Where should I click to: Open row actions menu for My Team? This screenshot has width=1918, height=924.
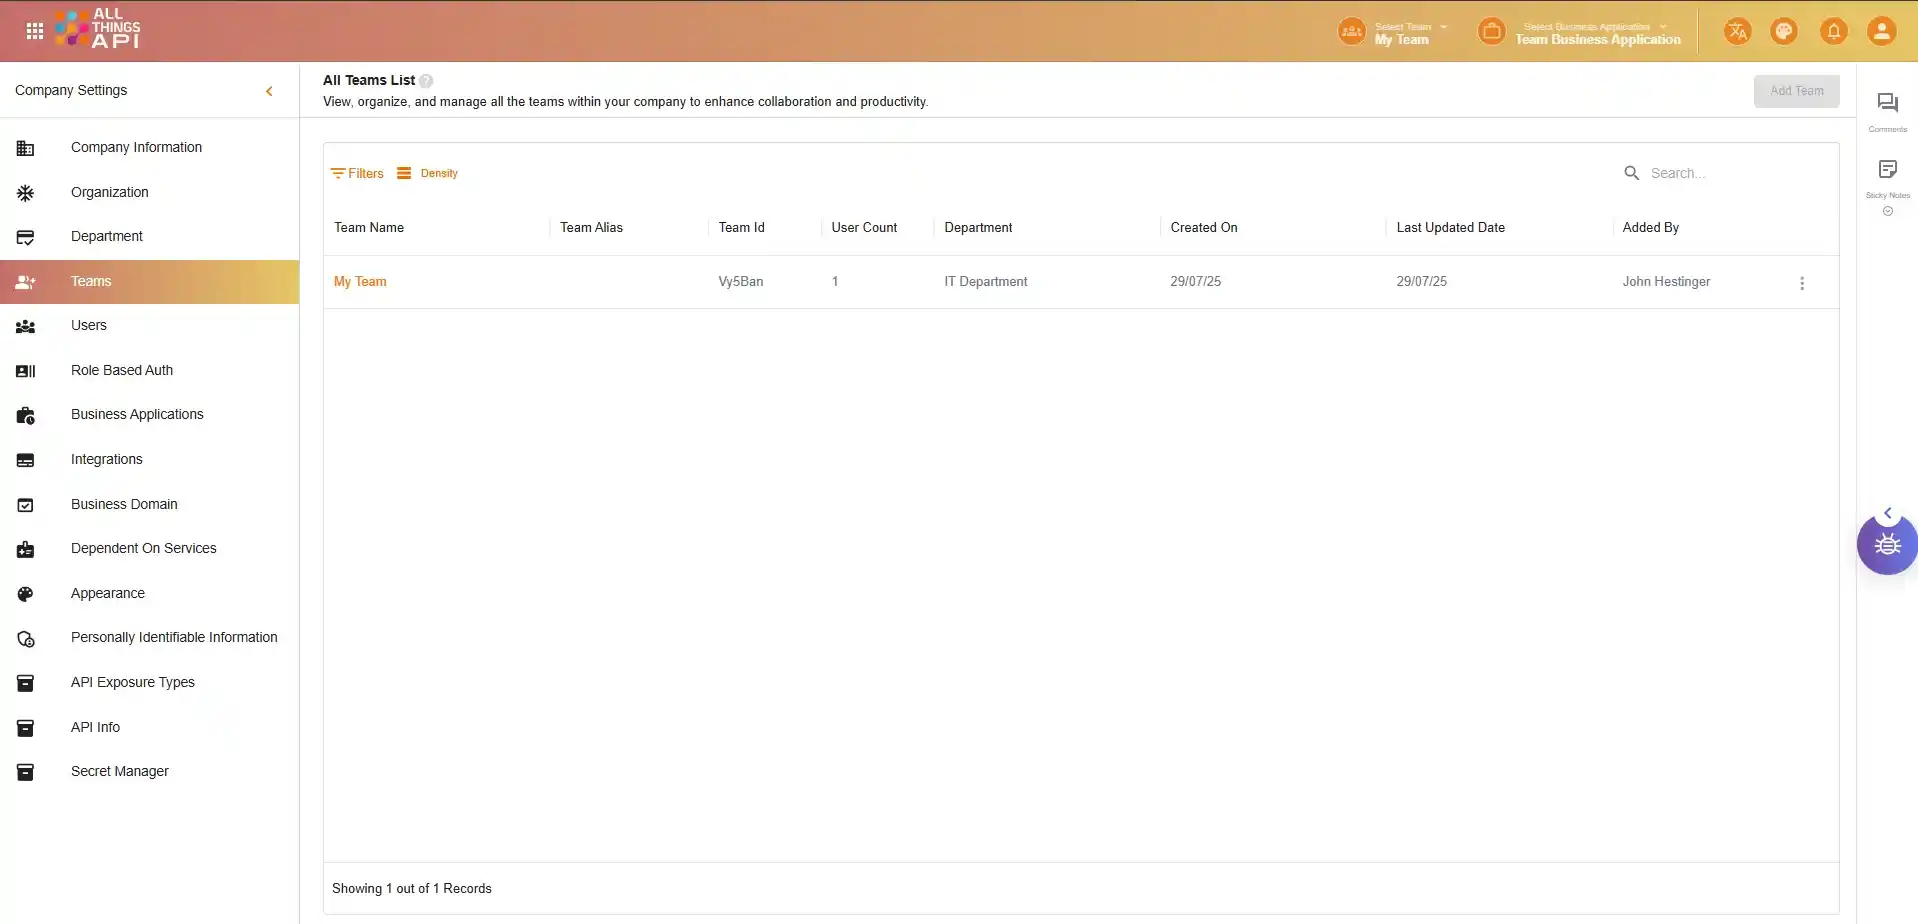(1802, 283)
